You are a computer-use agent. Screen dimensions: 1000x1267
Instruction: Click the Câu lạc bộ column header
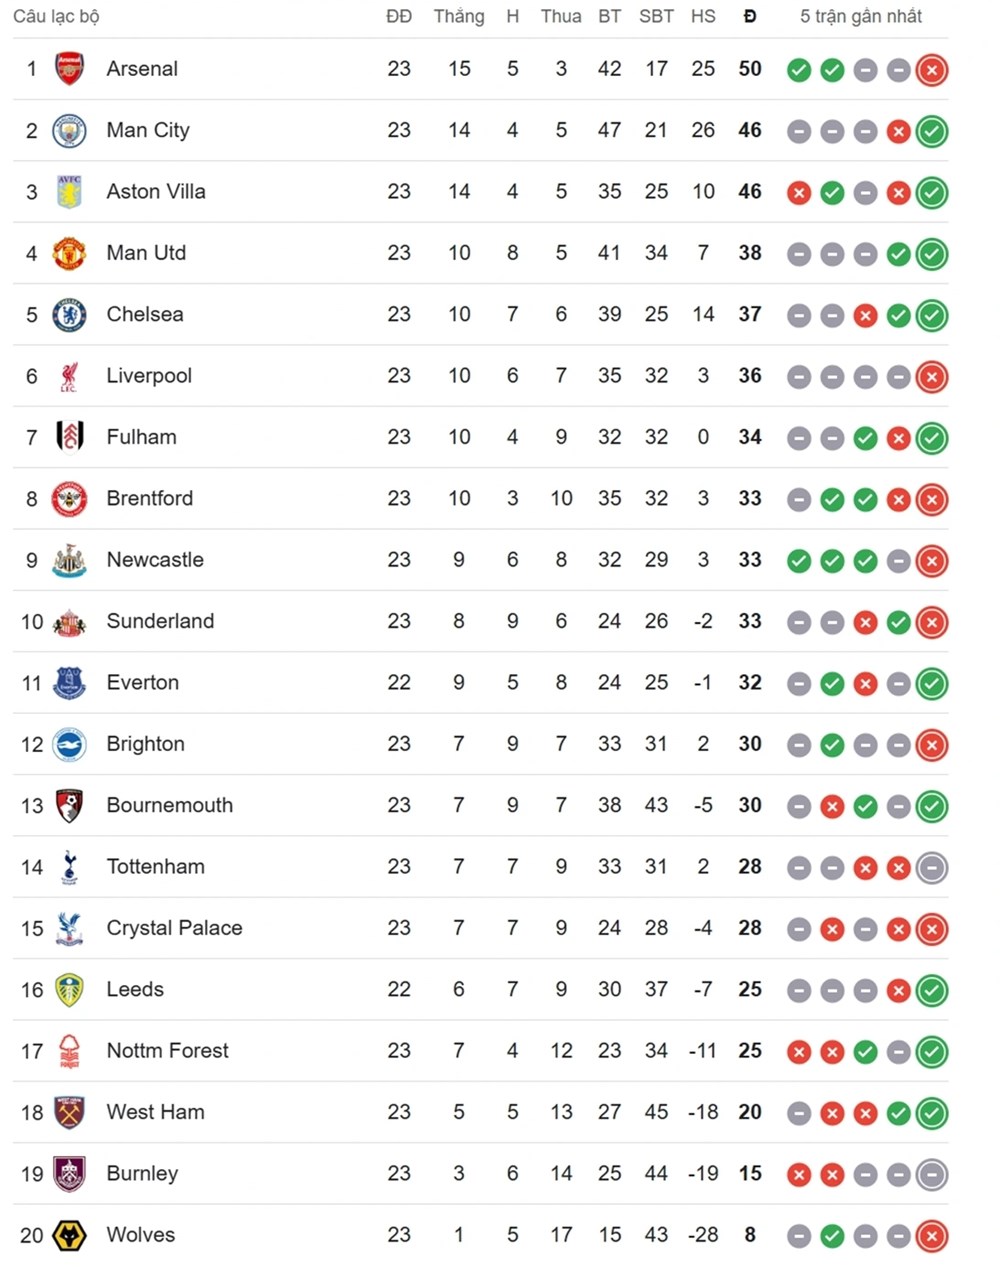click(x=56, y=16)
